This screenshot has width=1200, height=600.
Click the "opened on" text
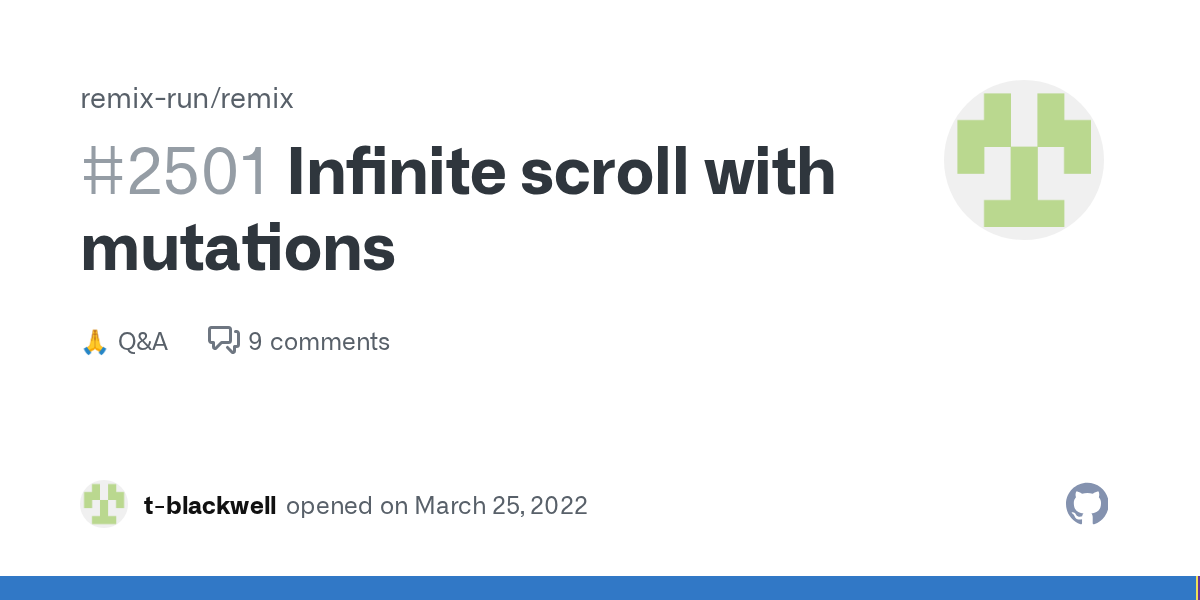pyautogui.click(x=347, y=505)
